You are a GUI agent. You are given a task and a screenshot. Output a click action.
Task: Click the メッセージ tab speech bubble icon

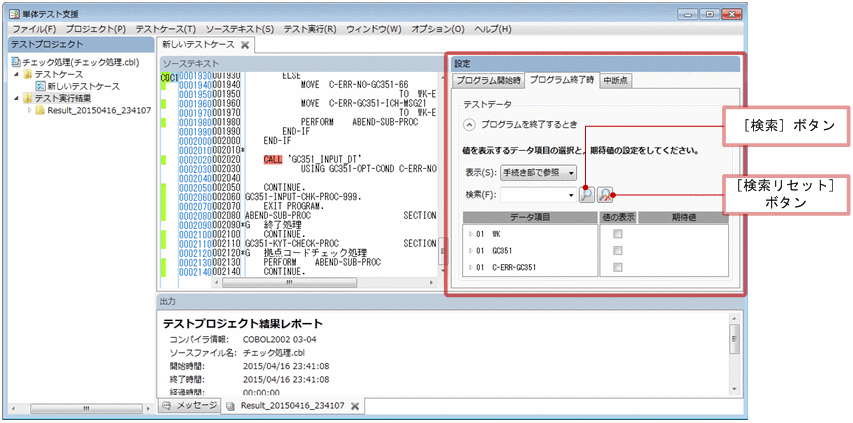click(167, 406)
